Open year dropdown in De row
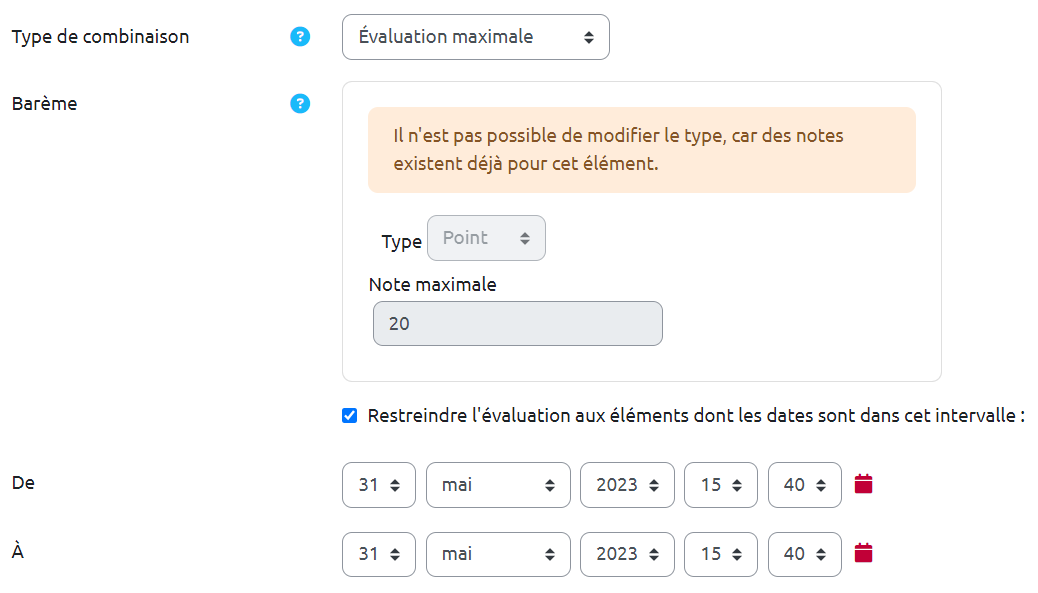 pos(627,485)
